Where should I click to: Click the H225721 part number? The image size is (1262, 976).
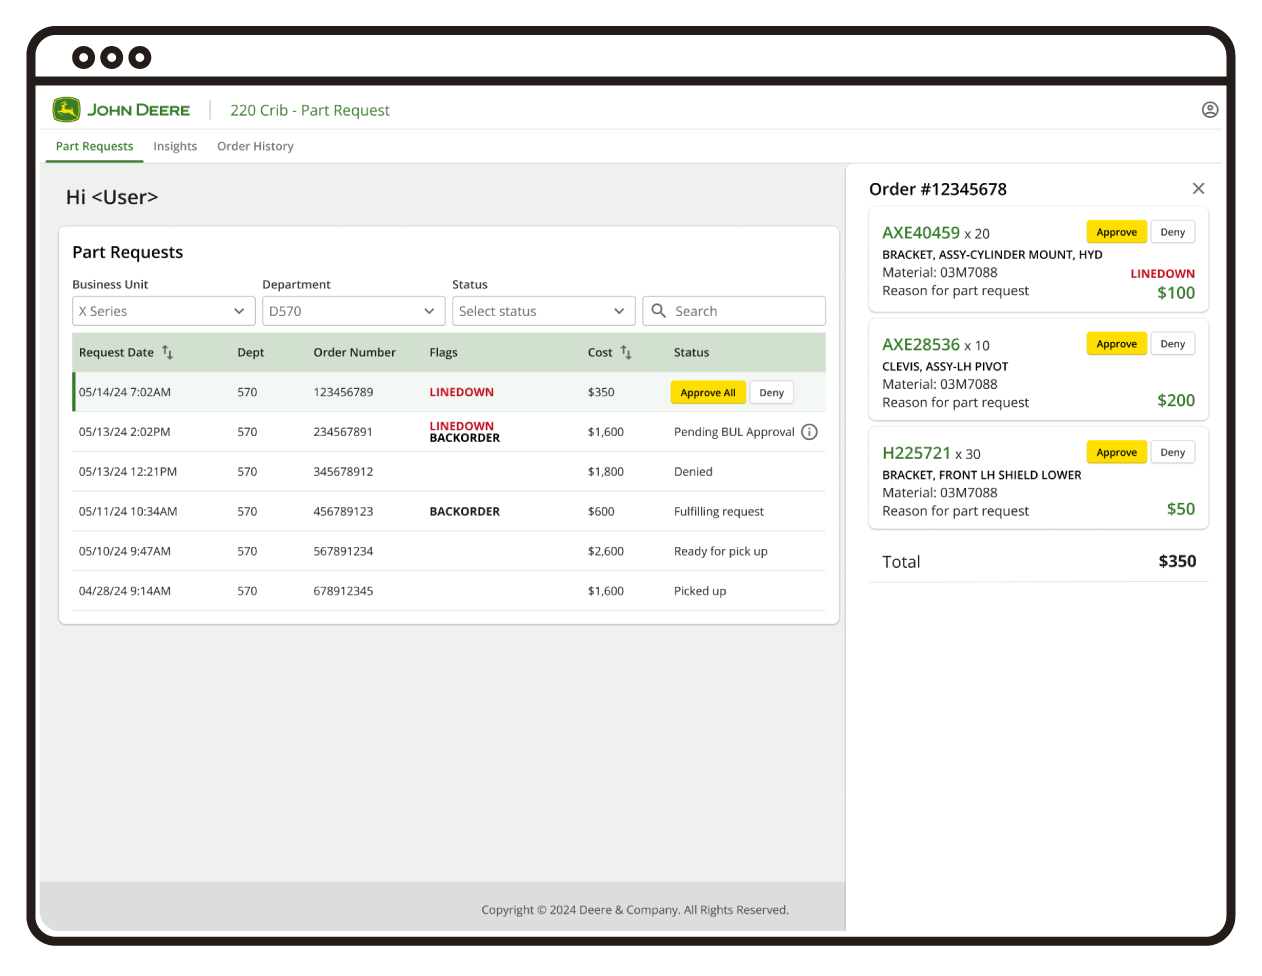916,453
